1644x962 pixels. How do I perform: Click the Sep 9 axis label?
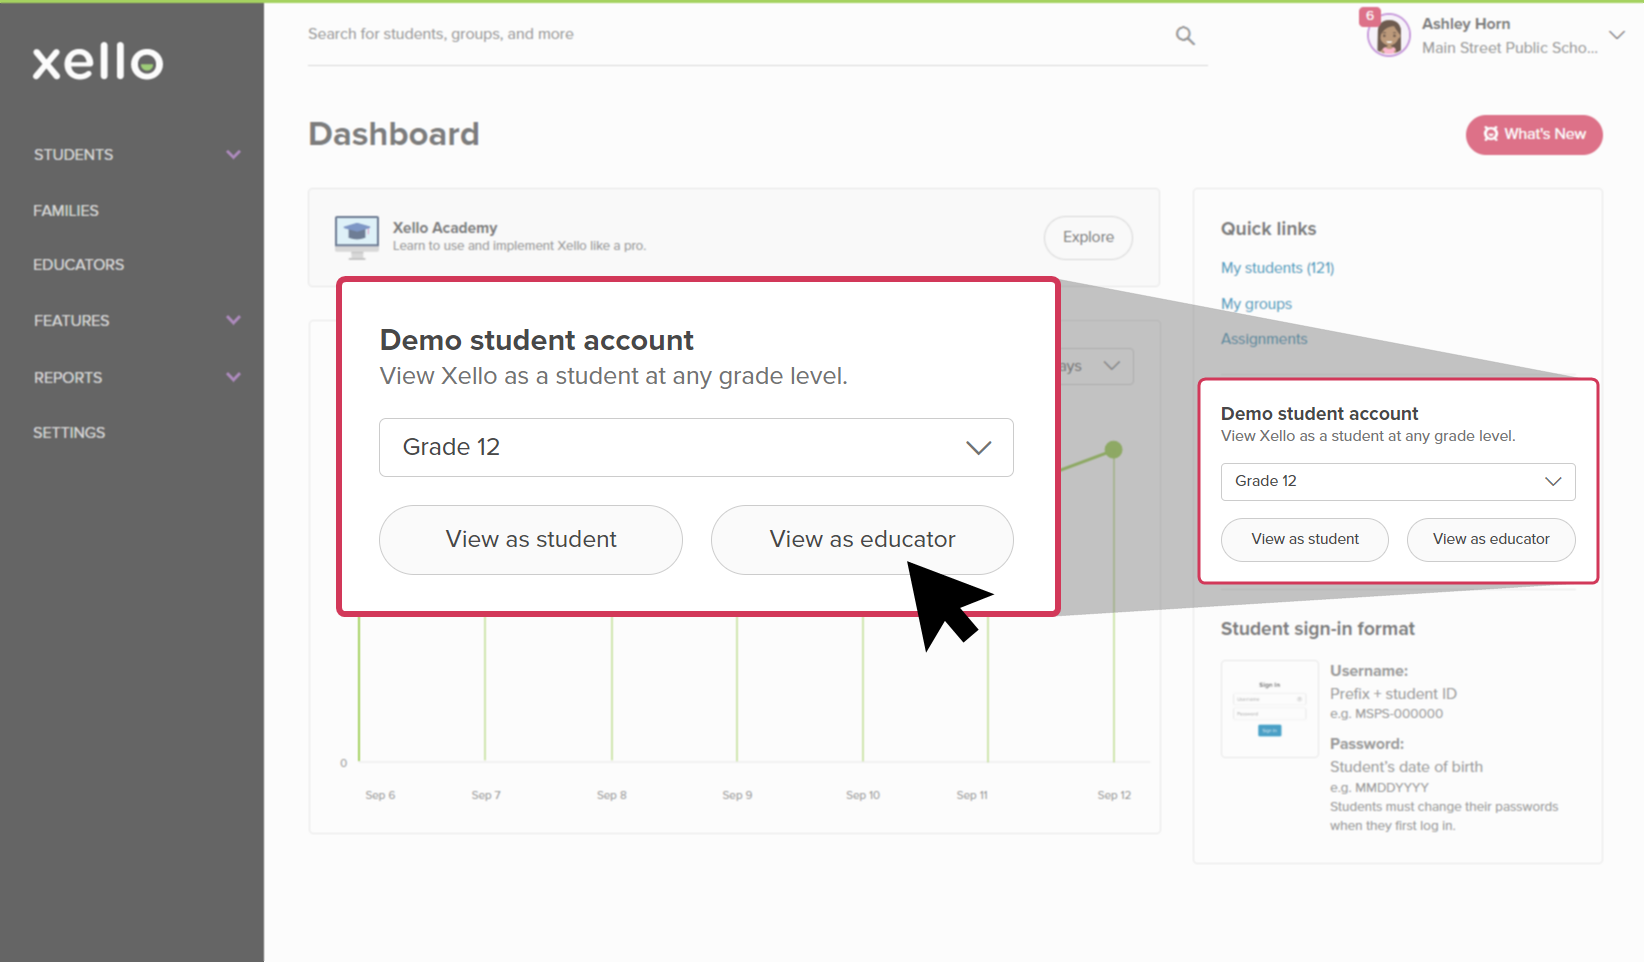point(737,796)
